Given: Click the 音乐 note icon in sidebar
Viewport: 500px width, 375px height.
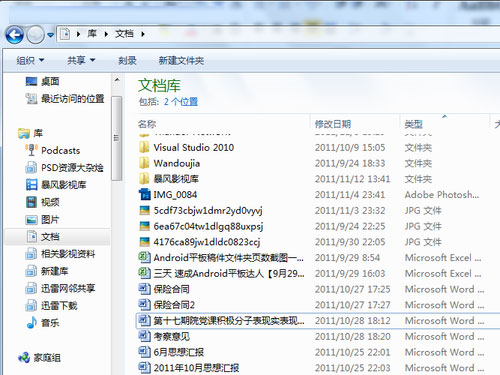Looking at the screenshot, I should pyautogui.click(x=31, y=323).
